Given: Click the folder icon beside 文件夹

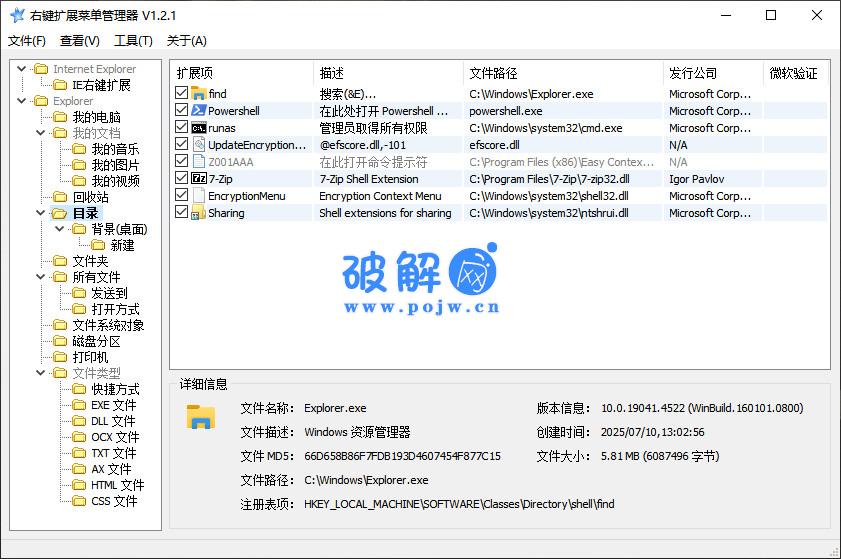Looking at the screenshot, I should coord(61,261).
